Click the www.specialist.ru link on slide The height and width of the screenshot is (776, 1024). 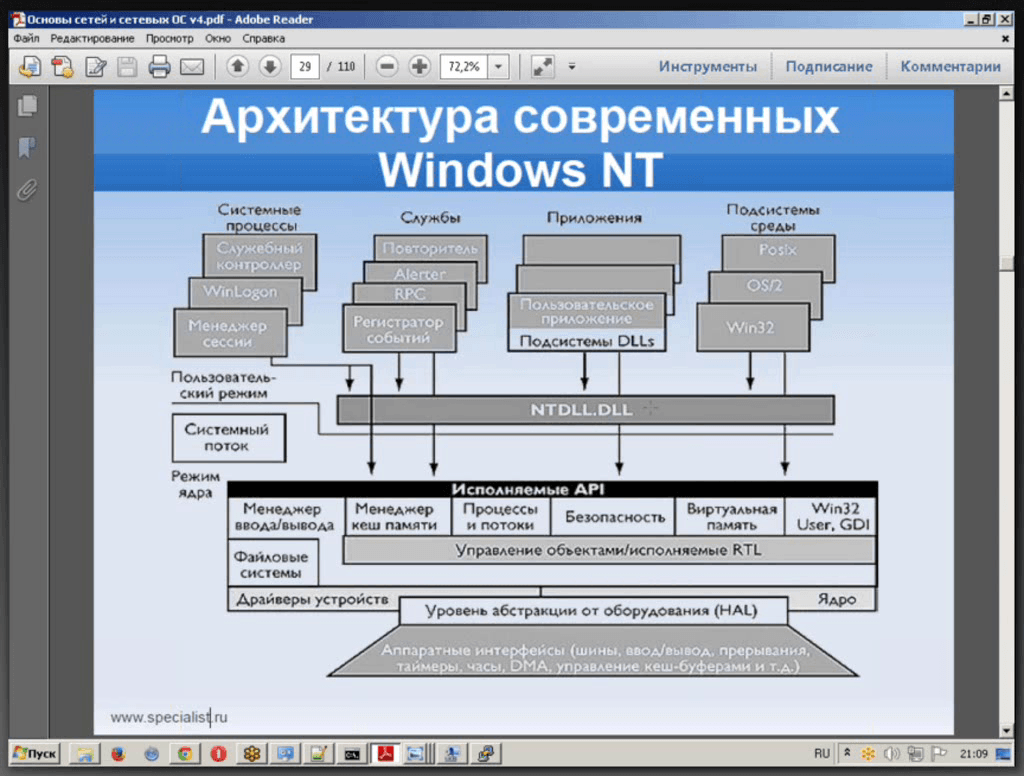coord(168,717)
